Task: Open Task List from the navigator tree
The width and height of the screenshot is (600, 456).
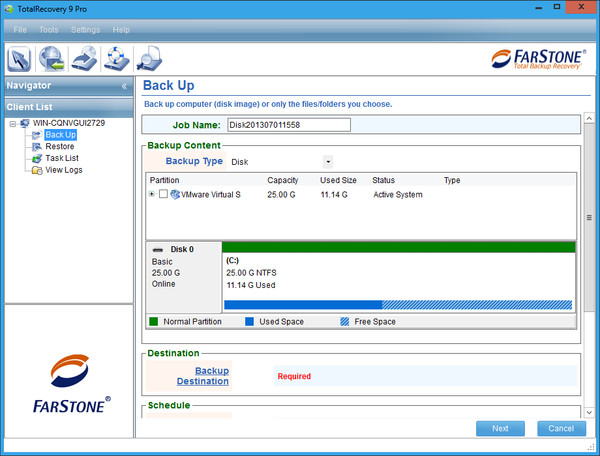Action: point(62,158)
